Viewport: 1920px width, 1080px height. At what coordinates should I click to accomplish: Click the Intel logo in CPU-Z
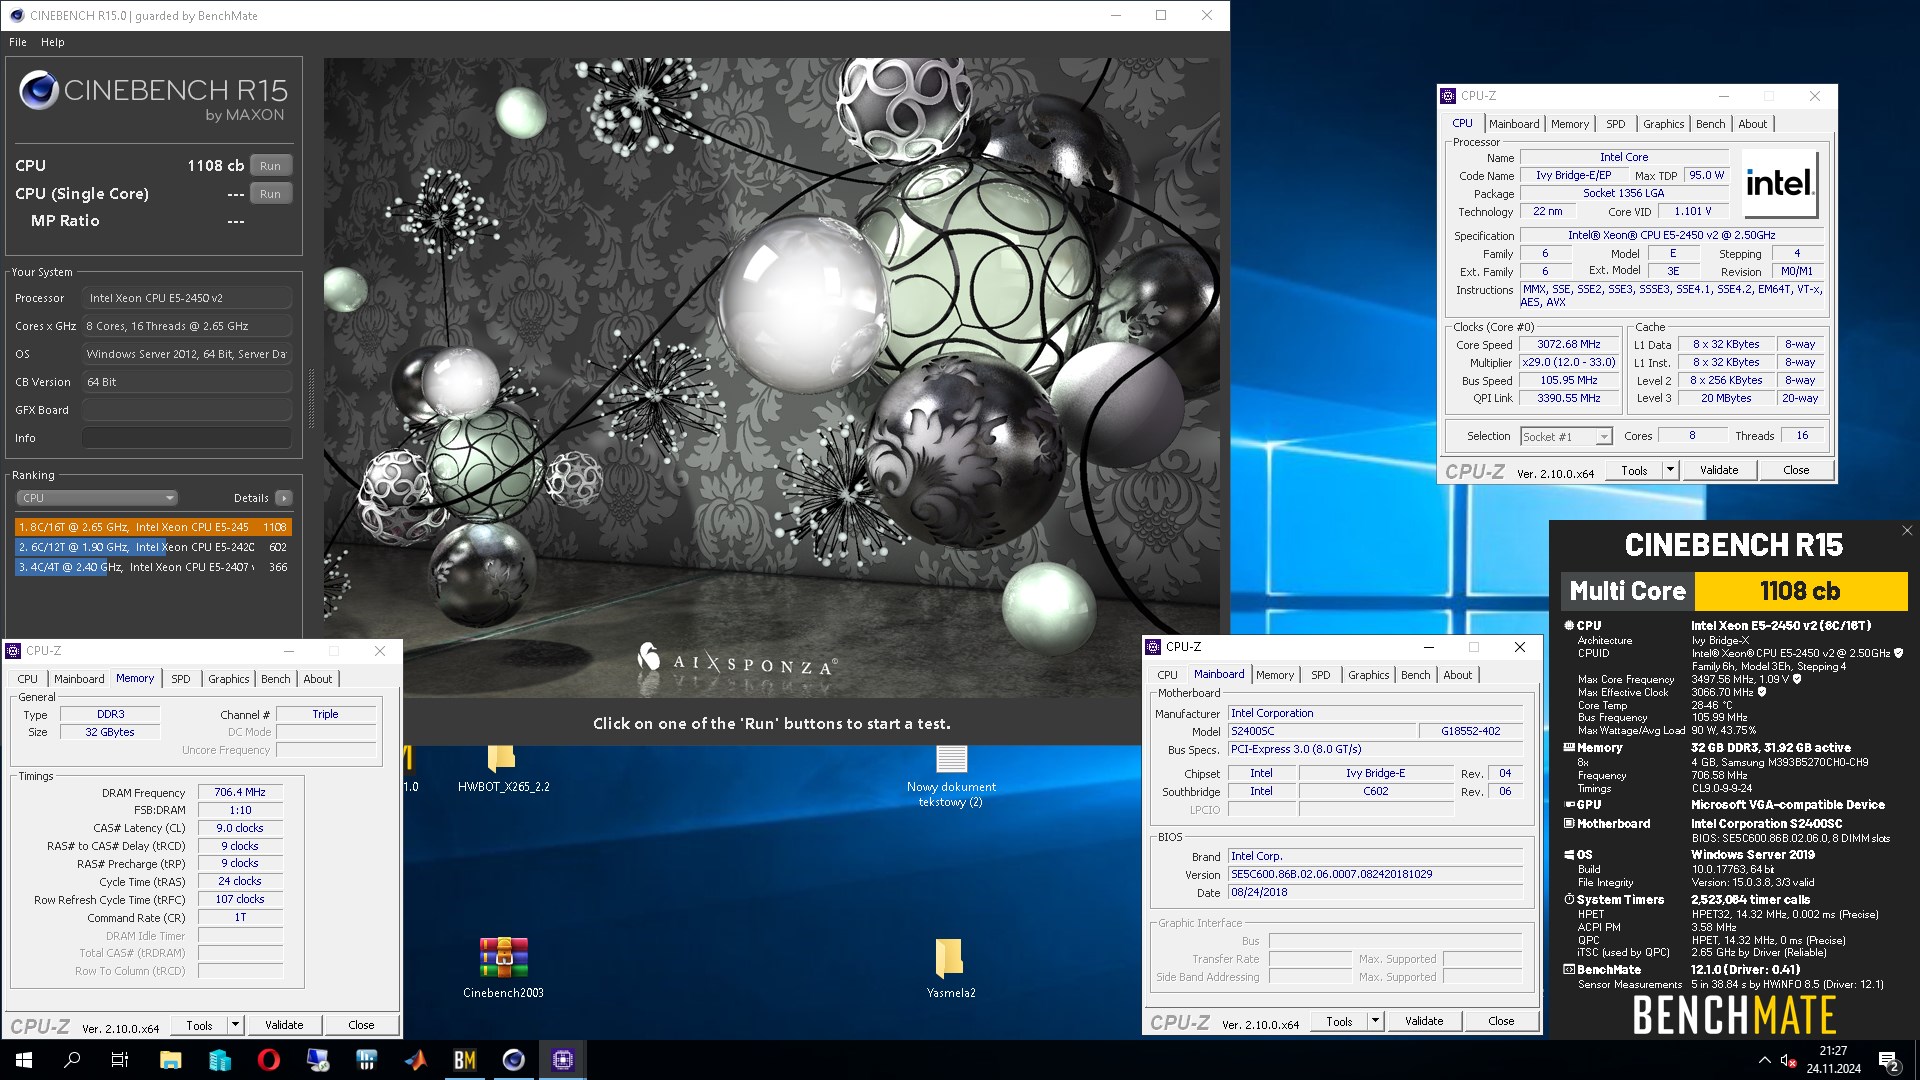(1779, 184)
